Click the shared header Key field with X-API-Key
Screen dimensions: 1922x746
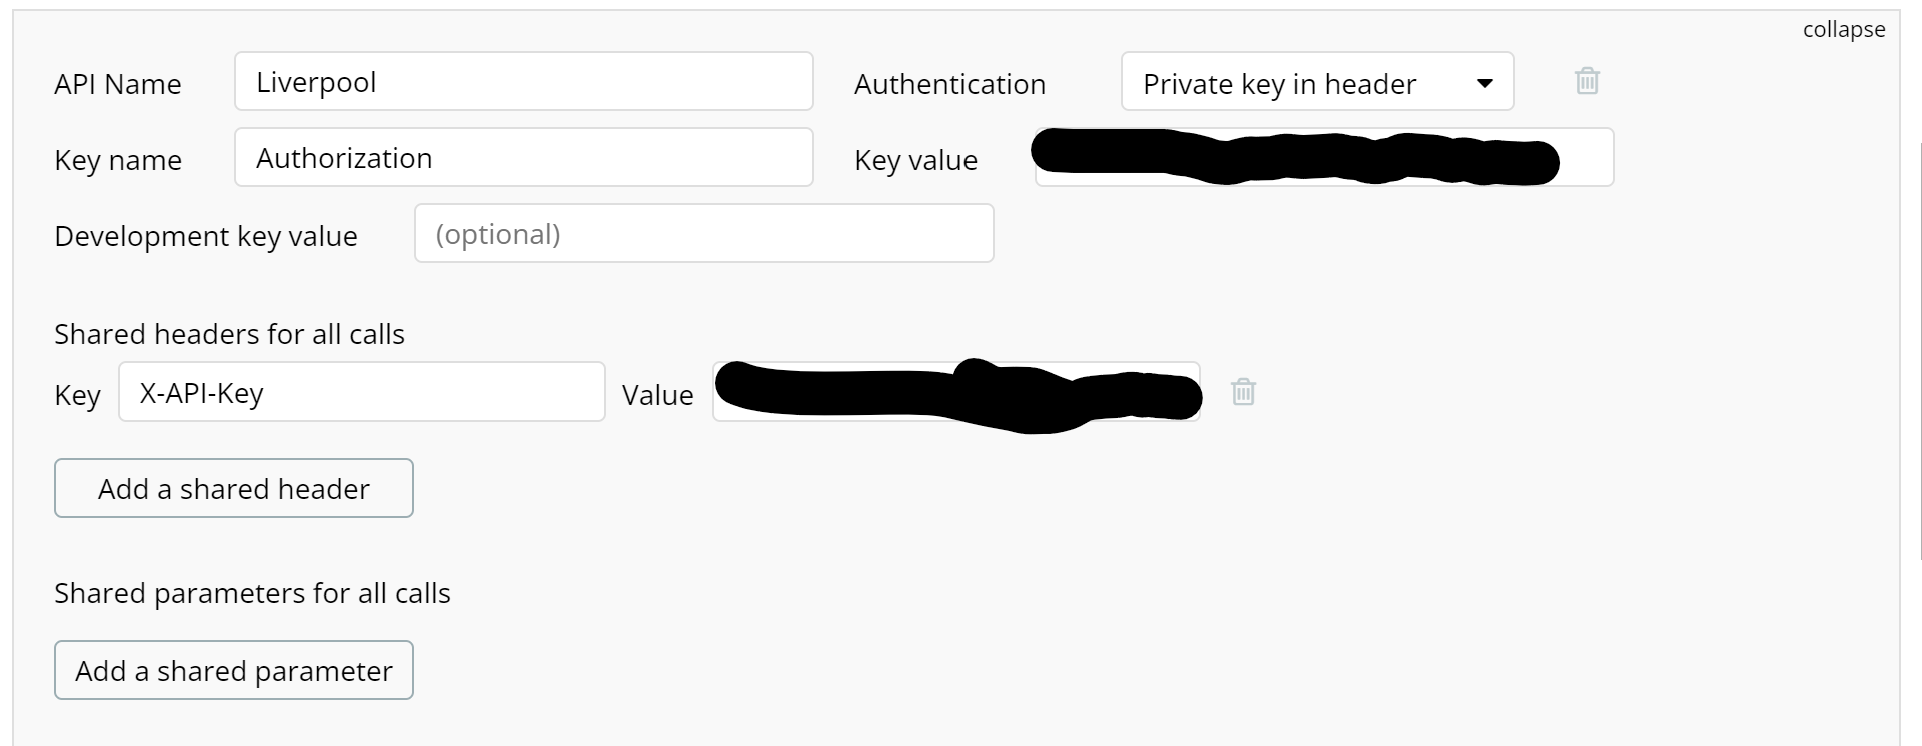tap(362, 391)
